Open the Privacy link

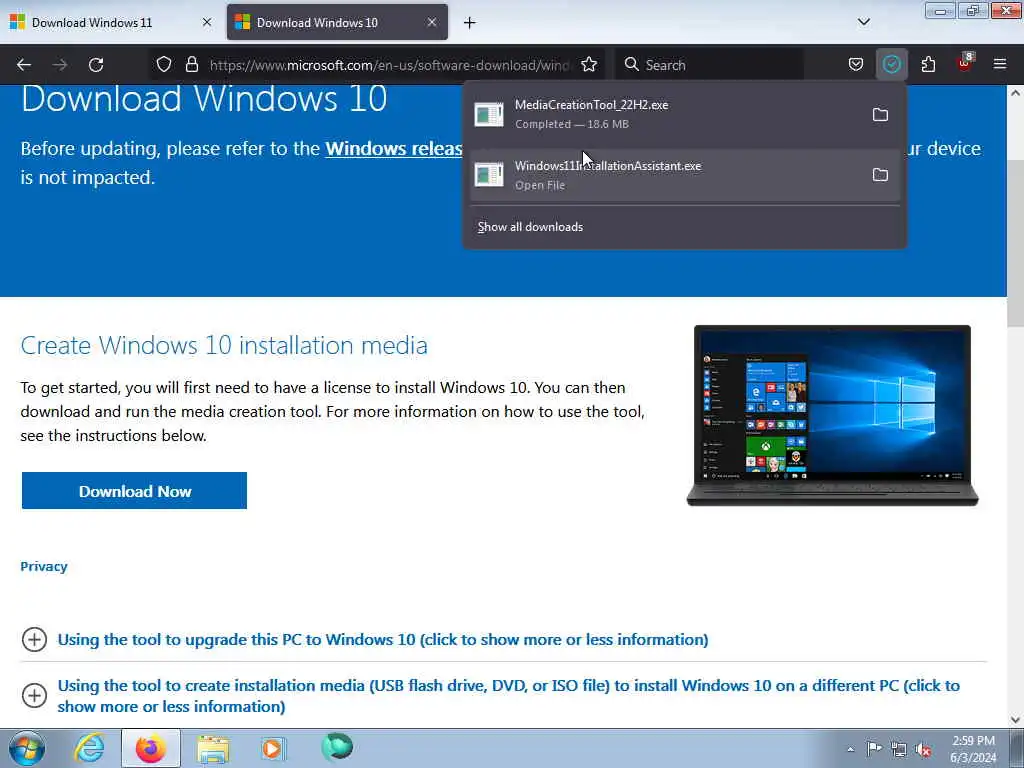click(44, 566)
